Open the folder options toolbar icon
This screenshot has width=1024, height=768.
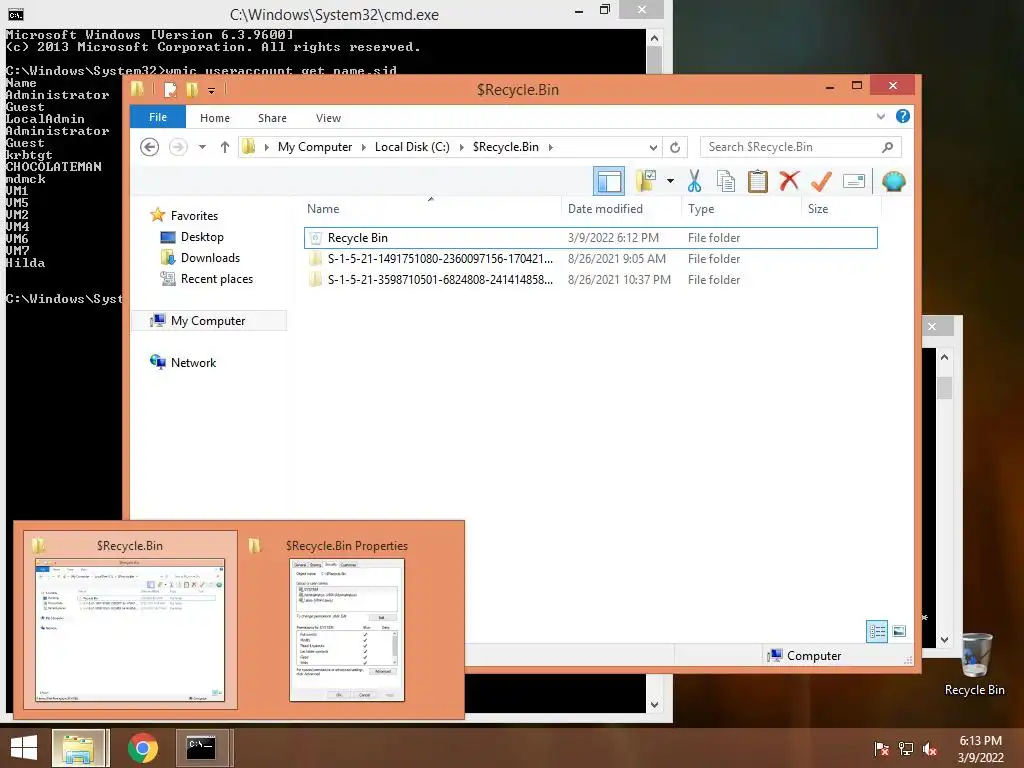pos(646,181)
